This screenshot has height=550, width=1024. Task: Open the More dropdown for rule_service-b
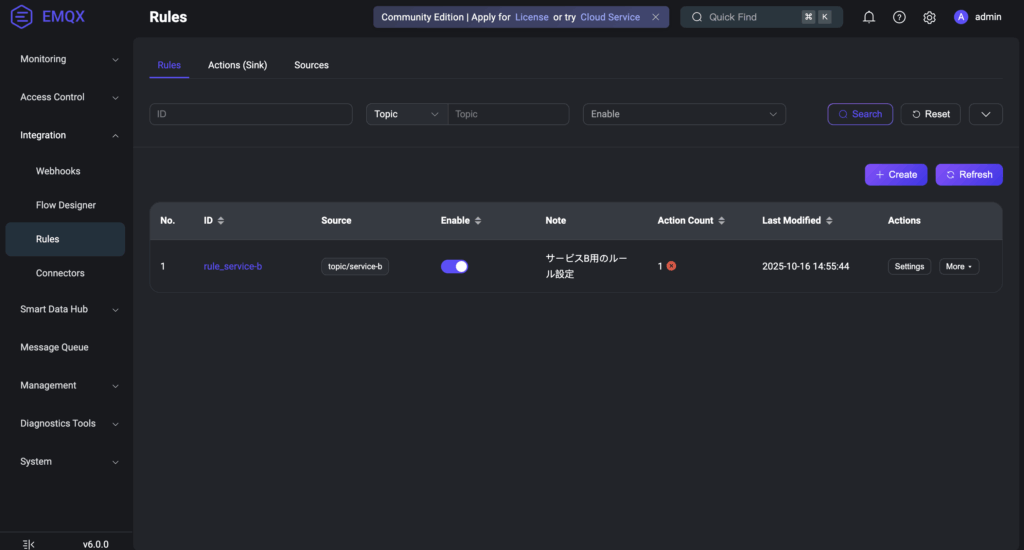pyautogui.click(x=958, y=266)
